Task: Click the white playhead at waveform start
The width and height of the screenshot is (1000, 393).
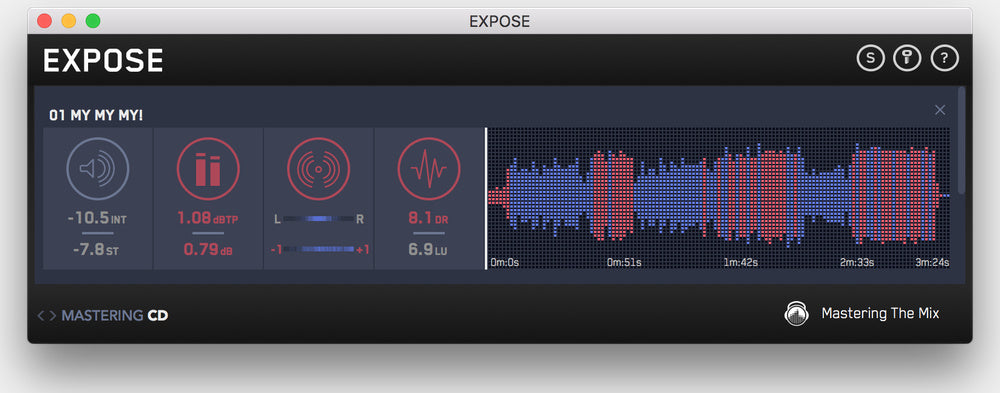Action: (486, 198)
